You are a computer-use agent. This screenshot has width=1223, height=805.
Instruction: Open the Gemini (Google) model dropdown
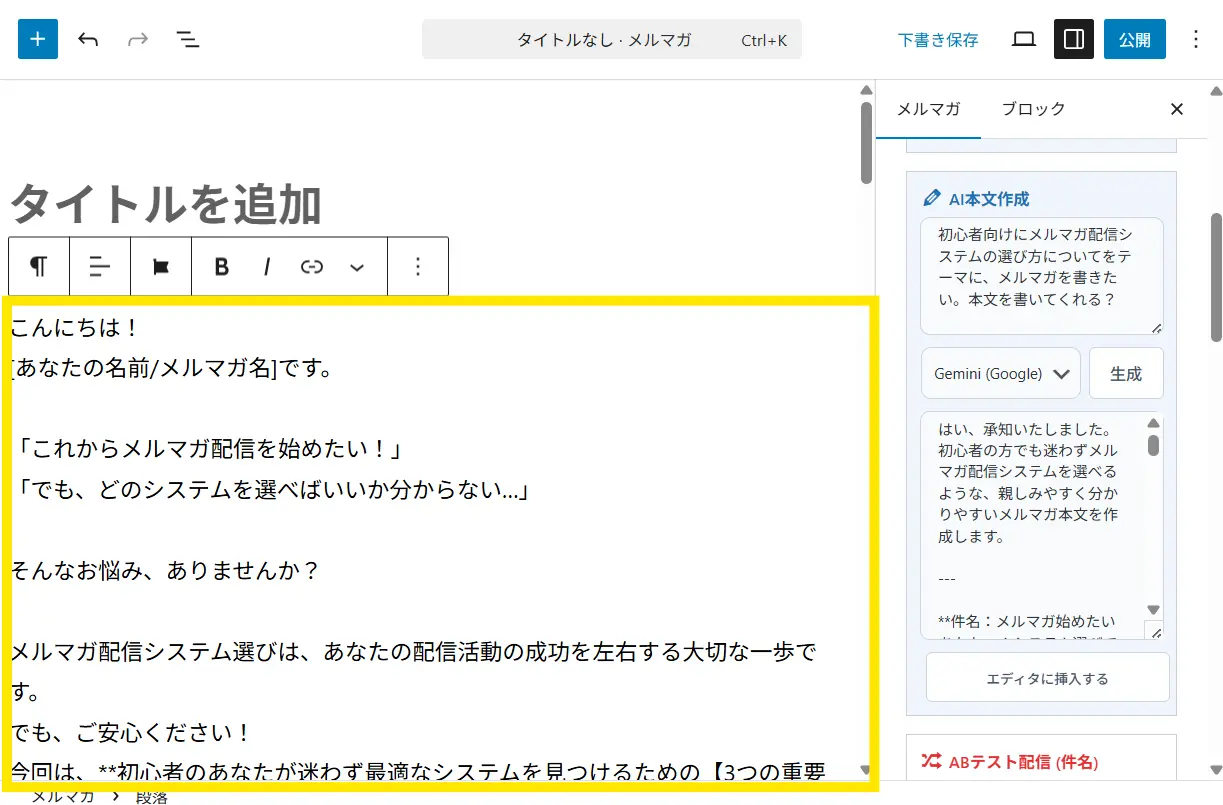(1000, 373)
